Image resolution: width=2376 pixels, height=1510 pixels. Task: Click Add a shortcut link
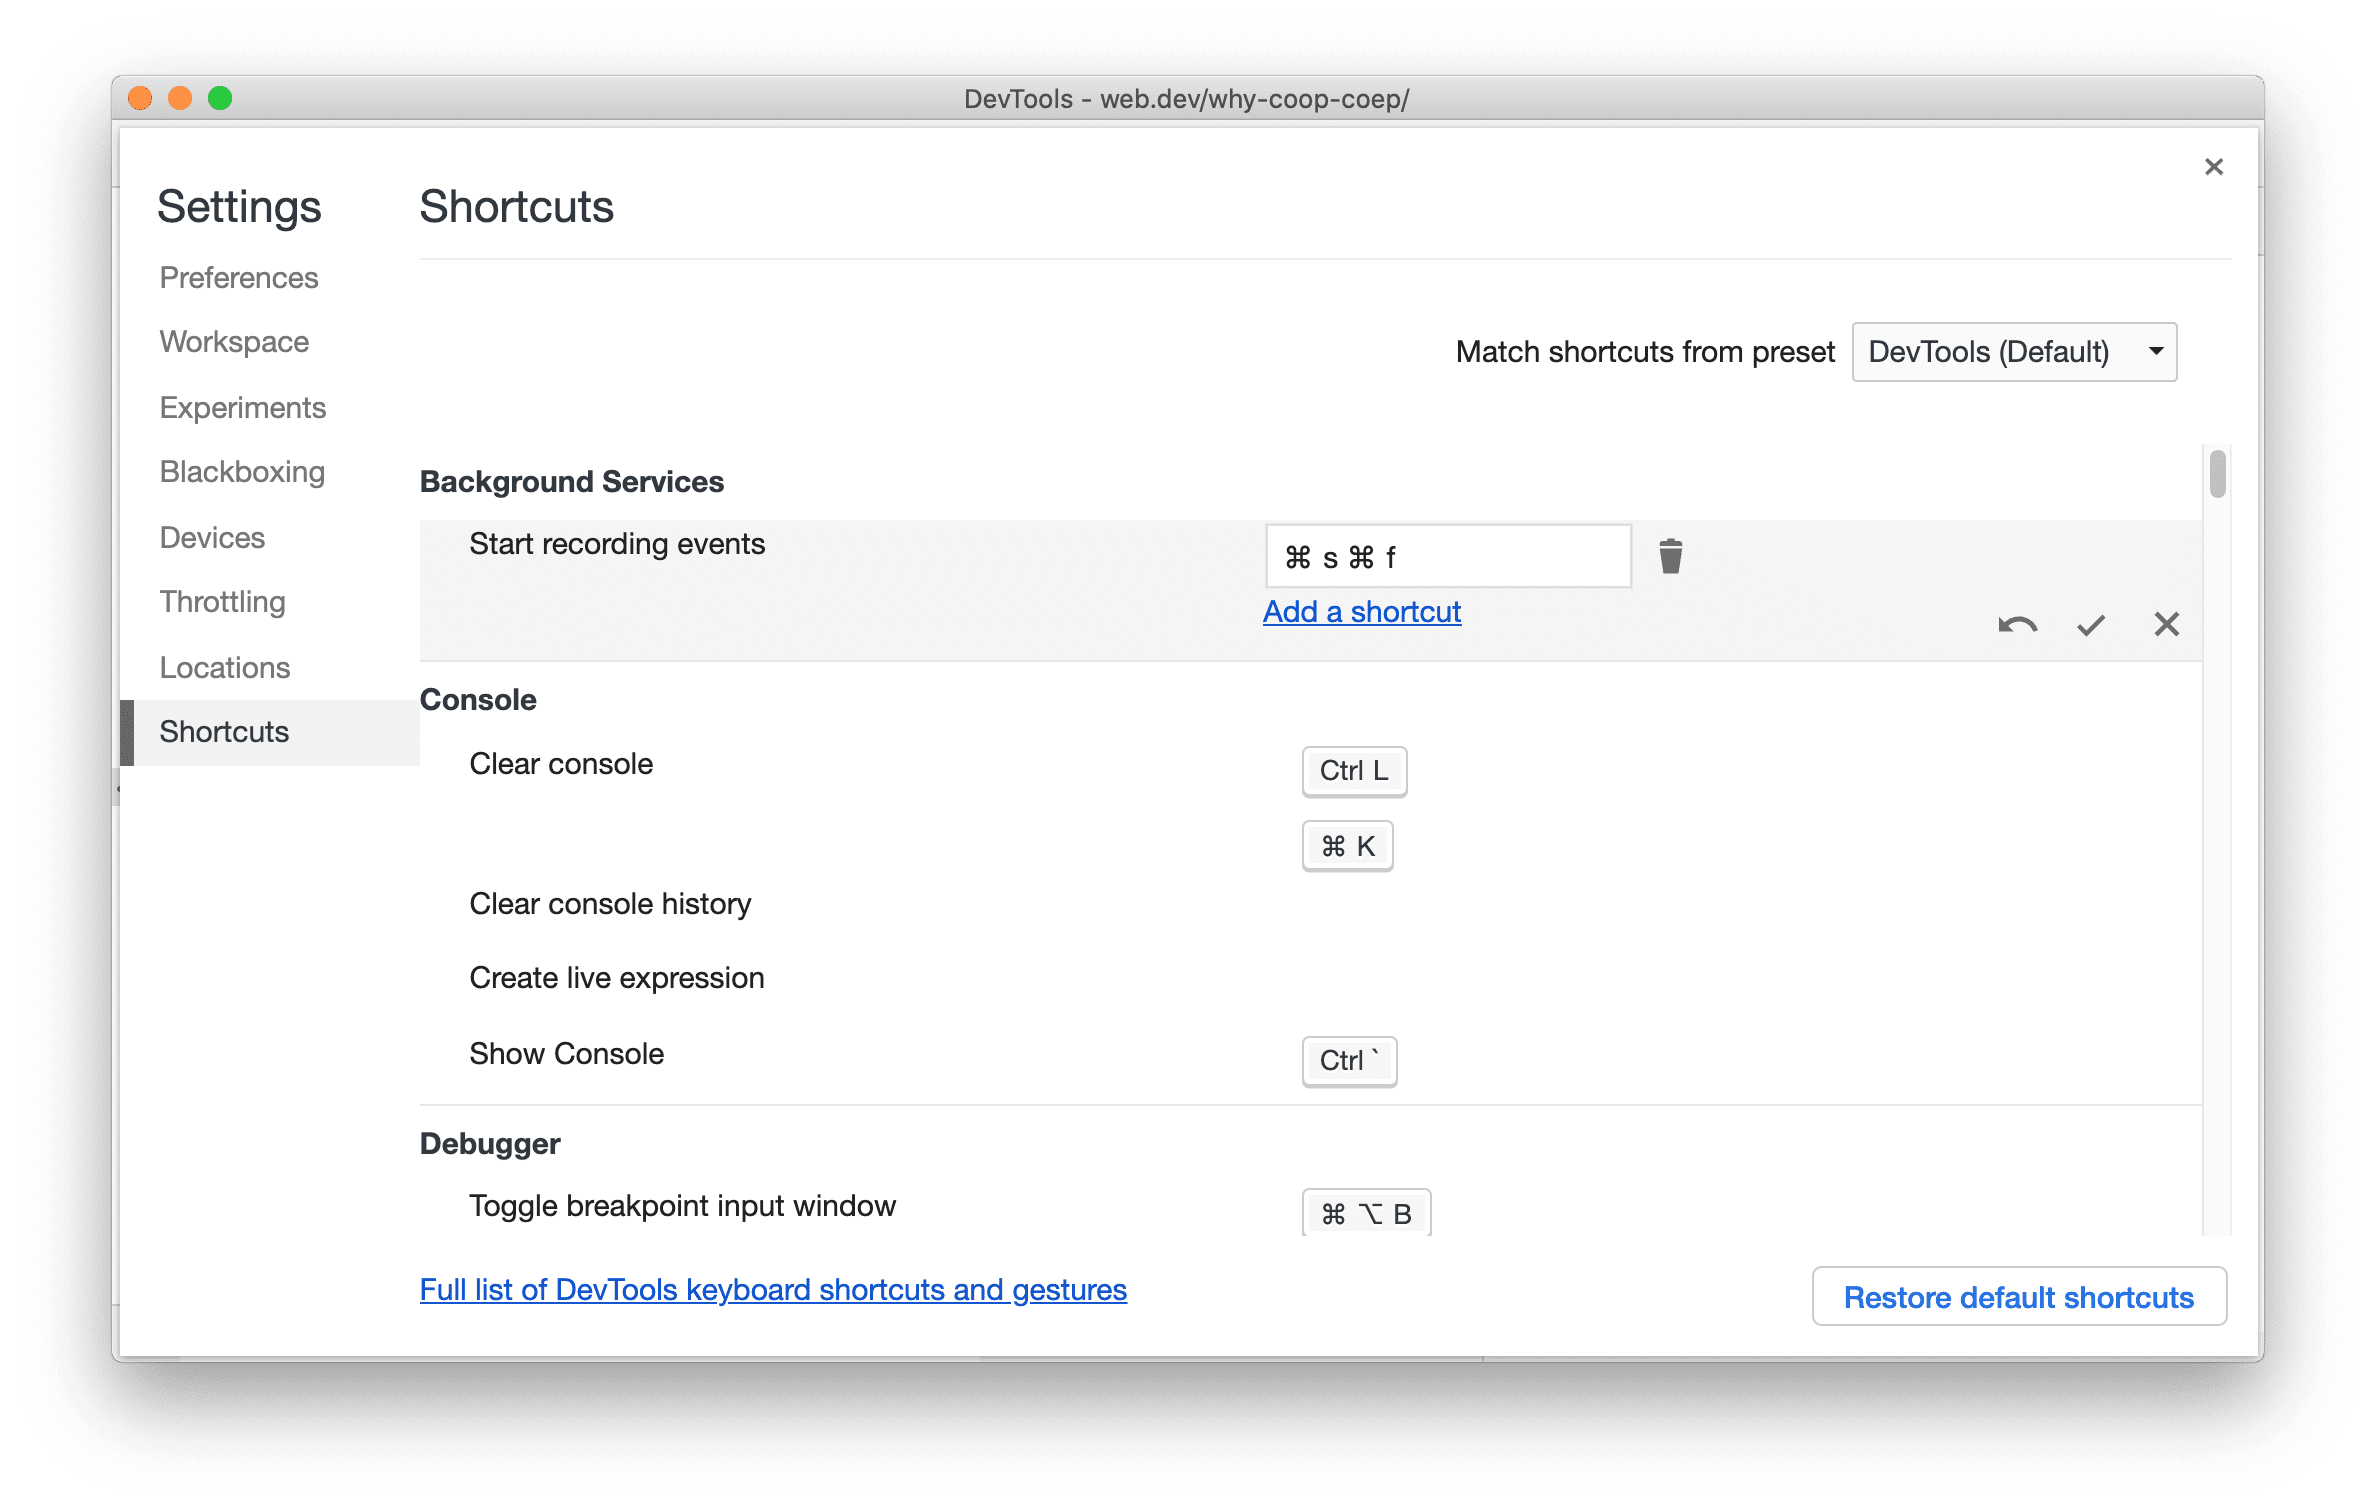point(1359,611)
